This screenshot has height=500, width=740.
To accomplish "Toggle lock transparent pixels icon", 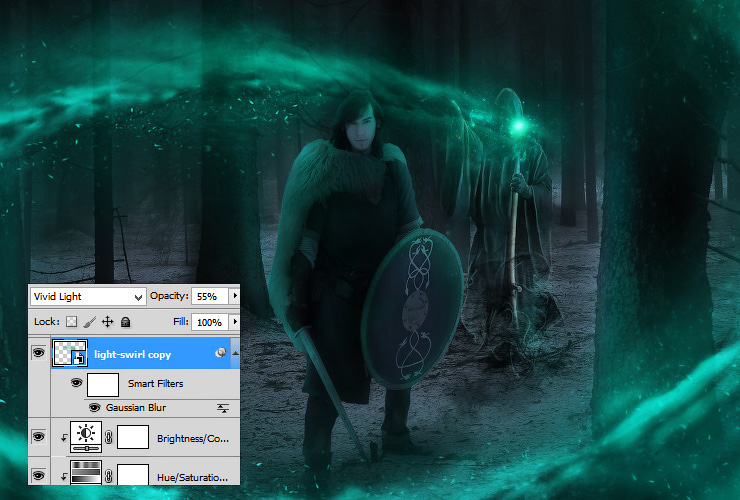I will (x=71, y=322).
